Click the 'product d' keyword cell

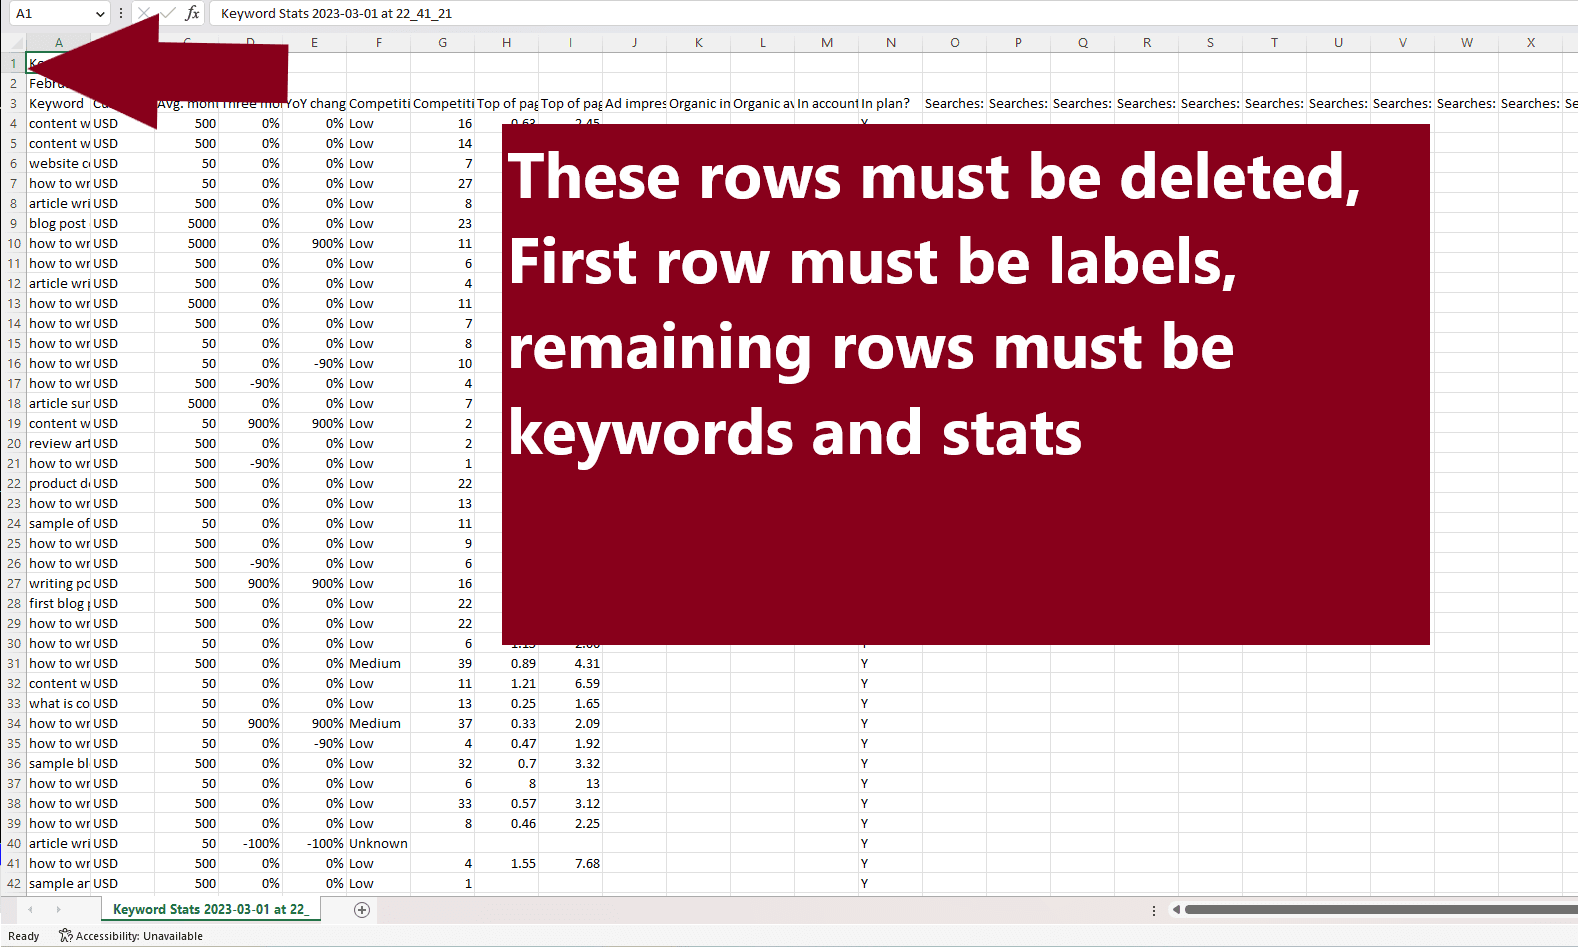tap(58, 483)
